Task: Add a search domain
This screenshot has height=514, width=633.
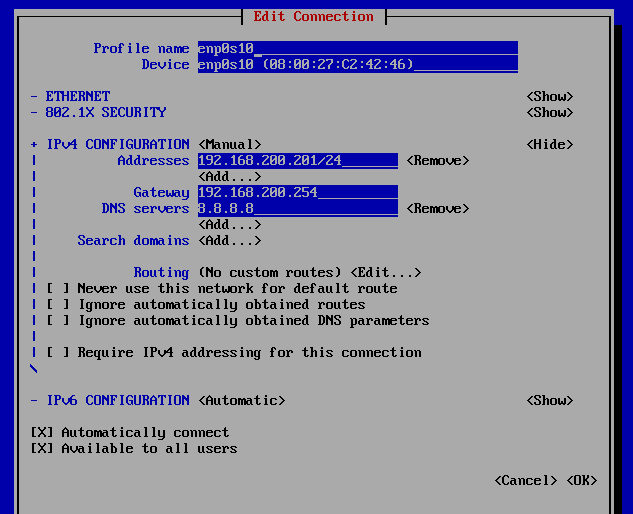Action: tap(230, 241)
